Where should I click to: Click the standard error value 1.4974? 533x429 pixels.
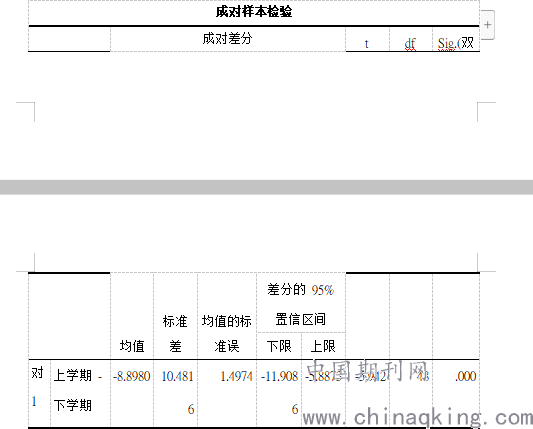coord(236,376)
